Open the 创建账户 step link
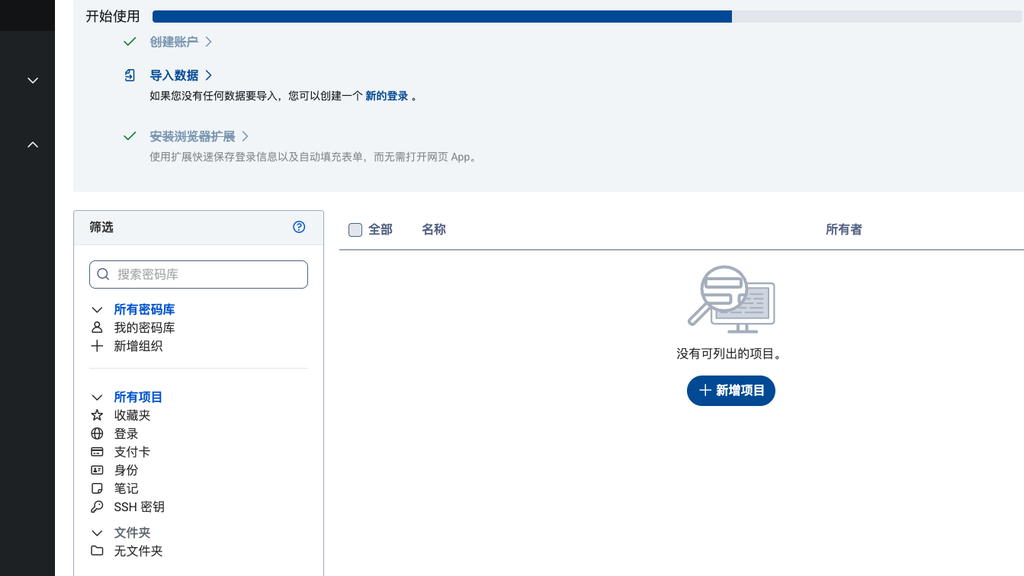Screen dimensions: 1024x576 174,42
